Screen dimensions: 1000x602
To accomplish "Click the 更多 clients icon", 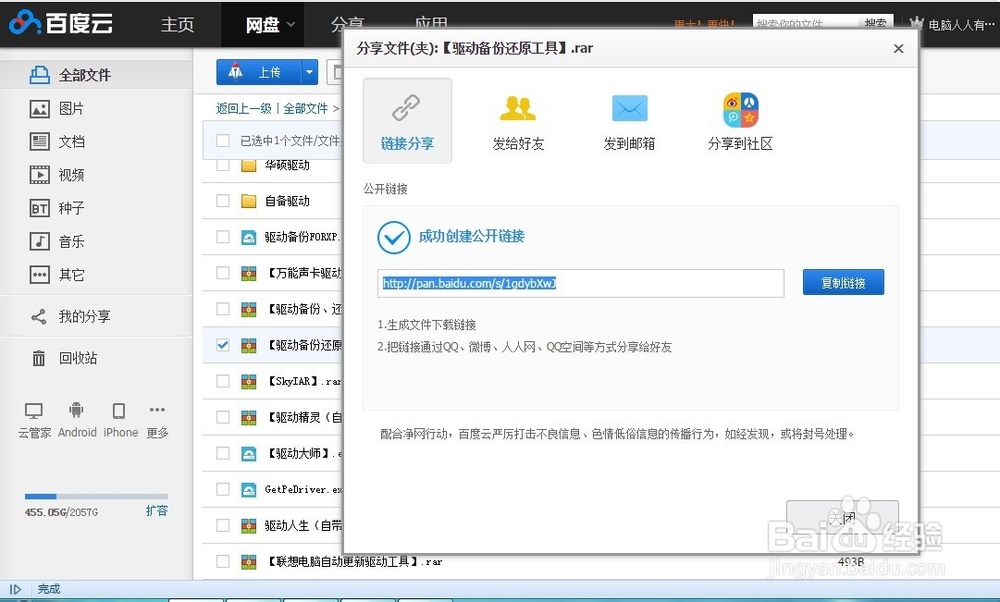I will click(x=157, y=409).
